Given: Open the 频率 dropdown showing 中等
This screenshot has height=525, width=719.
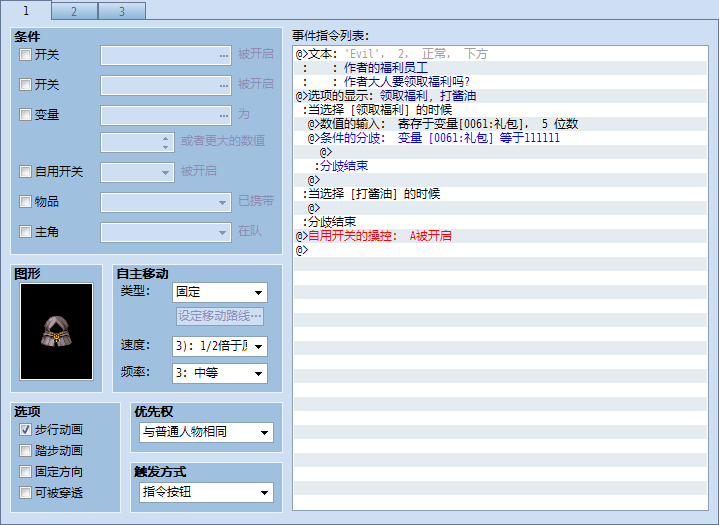Looking at the screenshot, I should [x=220, y=373].
